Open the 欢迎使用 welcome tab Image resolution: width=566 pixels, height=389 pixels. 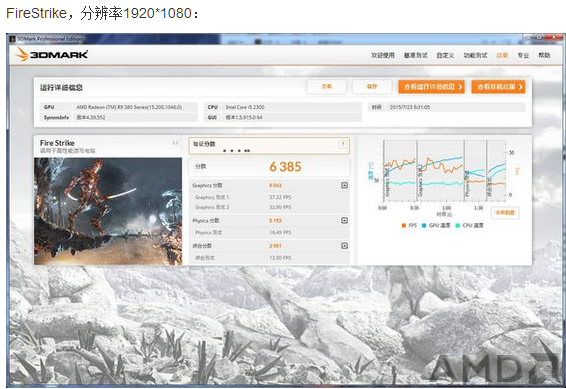383,55
